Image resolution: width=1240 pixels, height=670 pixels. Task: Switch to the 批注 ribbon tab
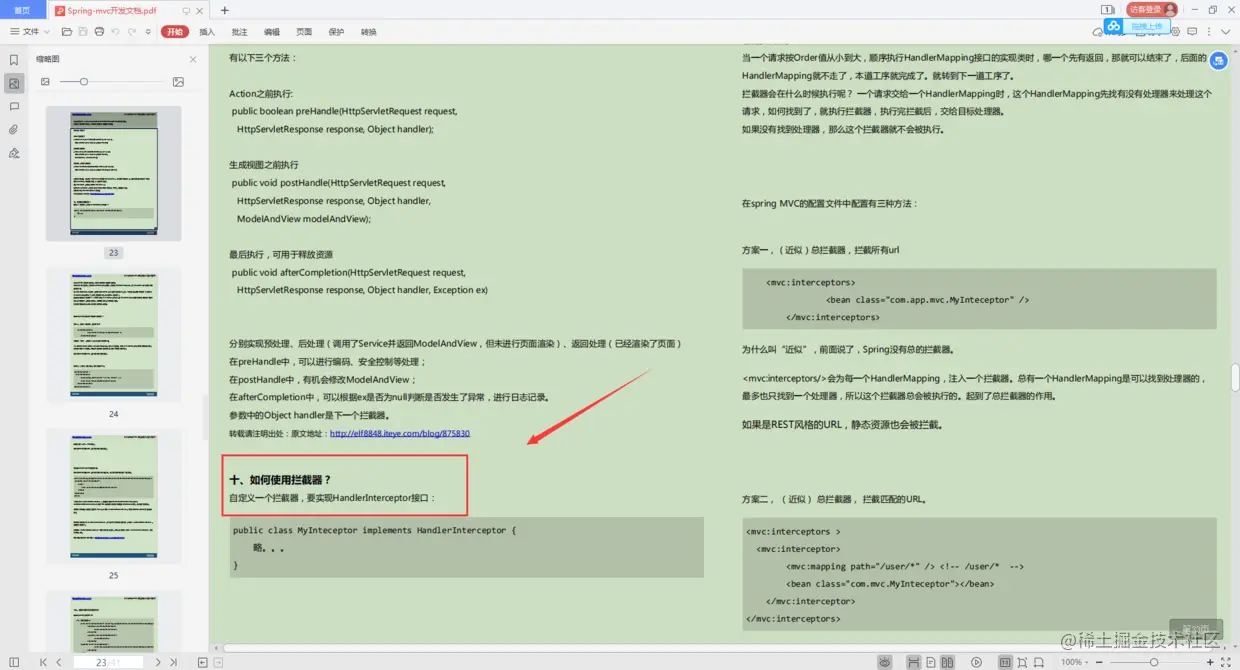(x=239, y=32)
